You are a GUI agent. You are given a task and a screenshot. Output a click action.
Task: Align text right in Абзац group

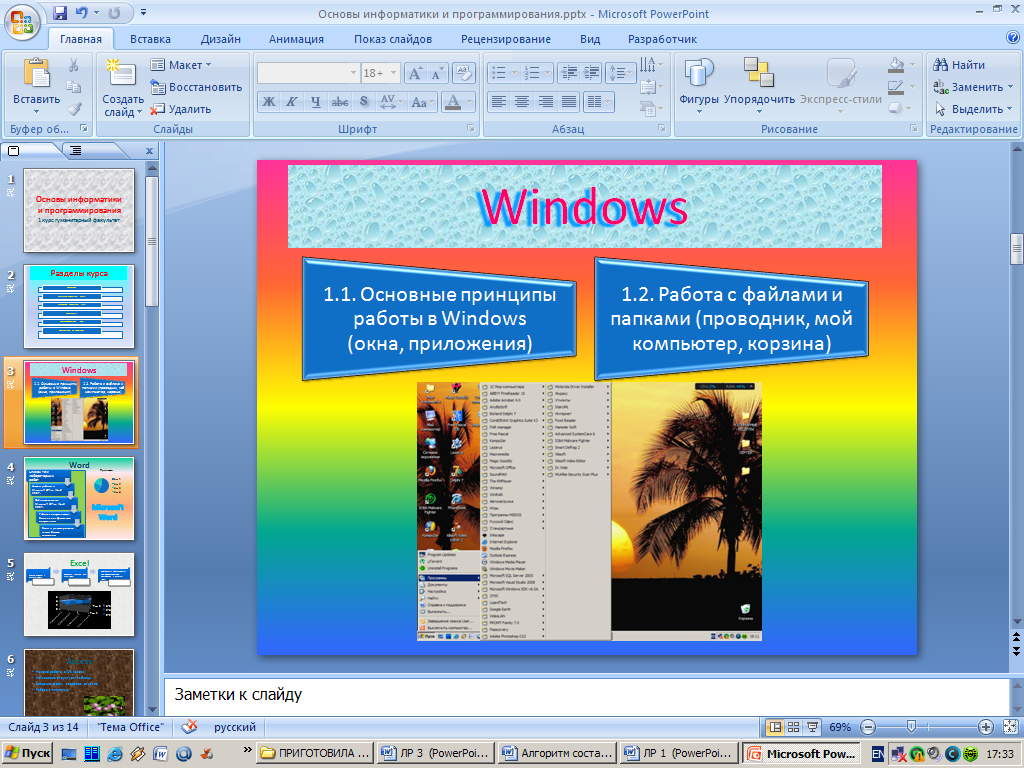tap(545, 102)
